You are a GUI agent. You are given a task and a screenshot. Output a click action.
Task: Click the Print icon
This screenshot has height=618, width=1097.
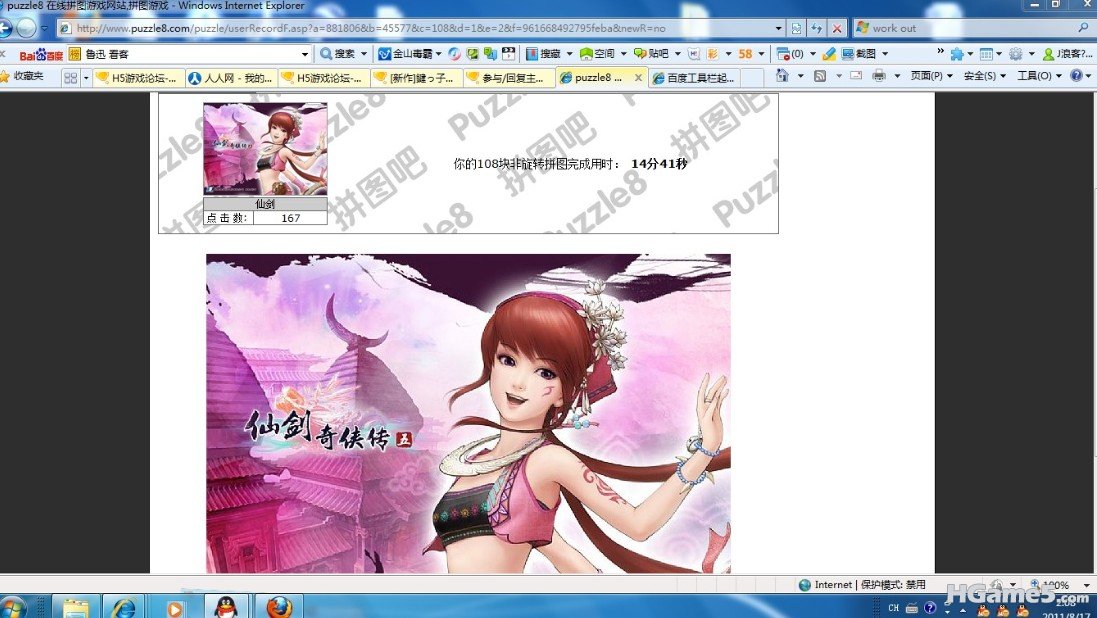coord(879,76)
